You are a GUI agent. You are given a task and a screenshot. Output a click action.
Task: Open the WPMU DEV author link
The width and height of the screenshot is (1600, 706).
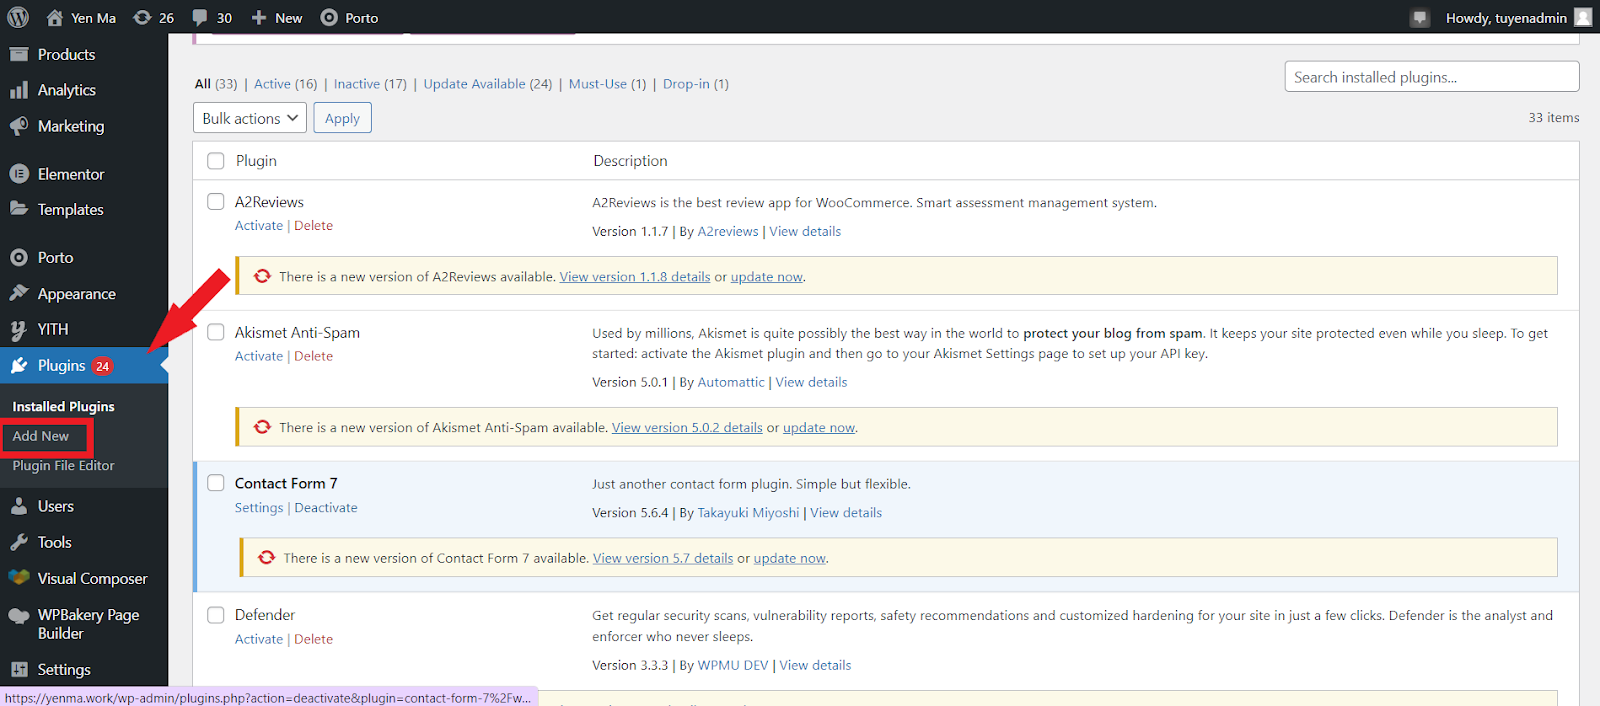click(733, 665)
